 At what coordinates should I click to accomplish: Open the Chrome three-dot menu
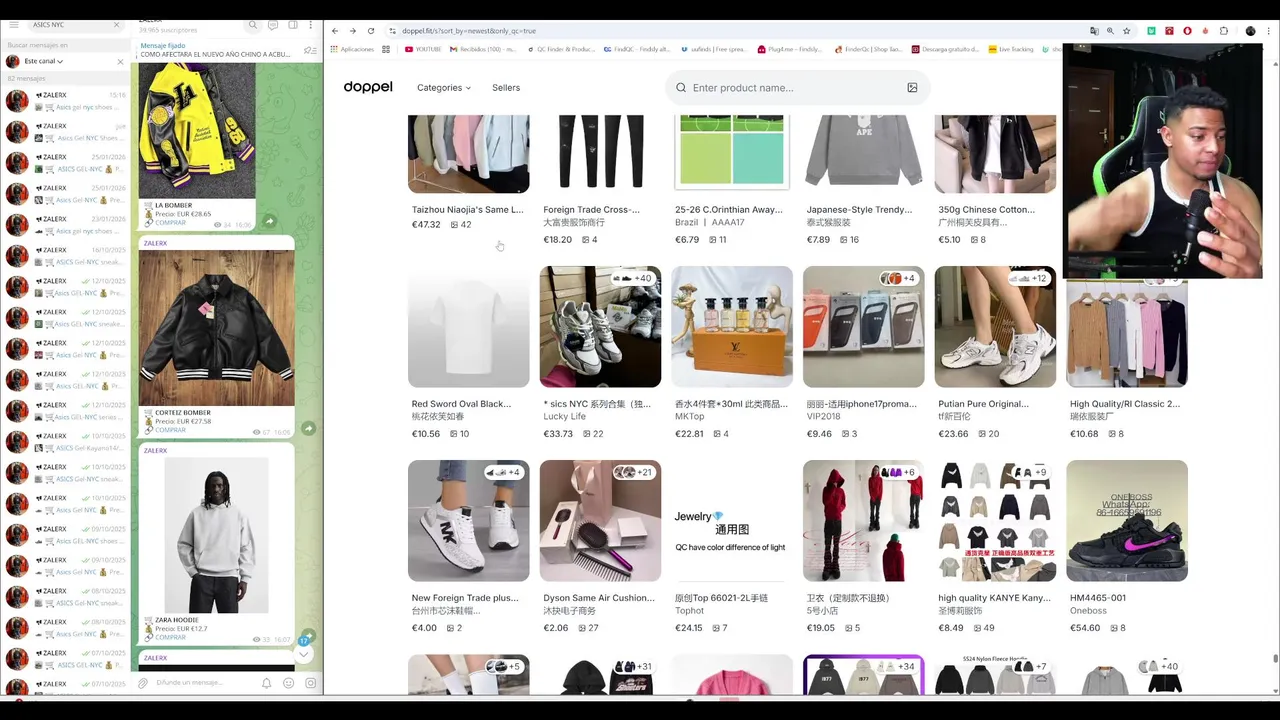(1270, 31)
